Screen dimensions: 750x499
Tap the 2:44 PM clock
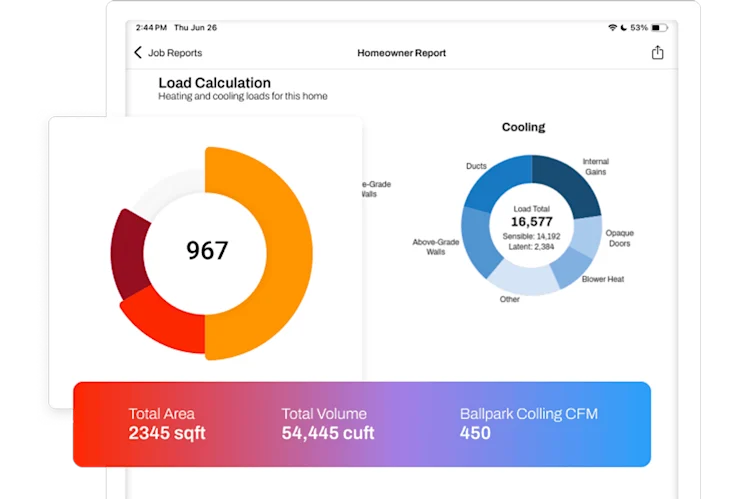pos(151,28)
